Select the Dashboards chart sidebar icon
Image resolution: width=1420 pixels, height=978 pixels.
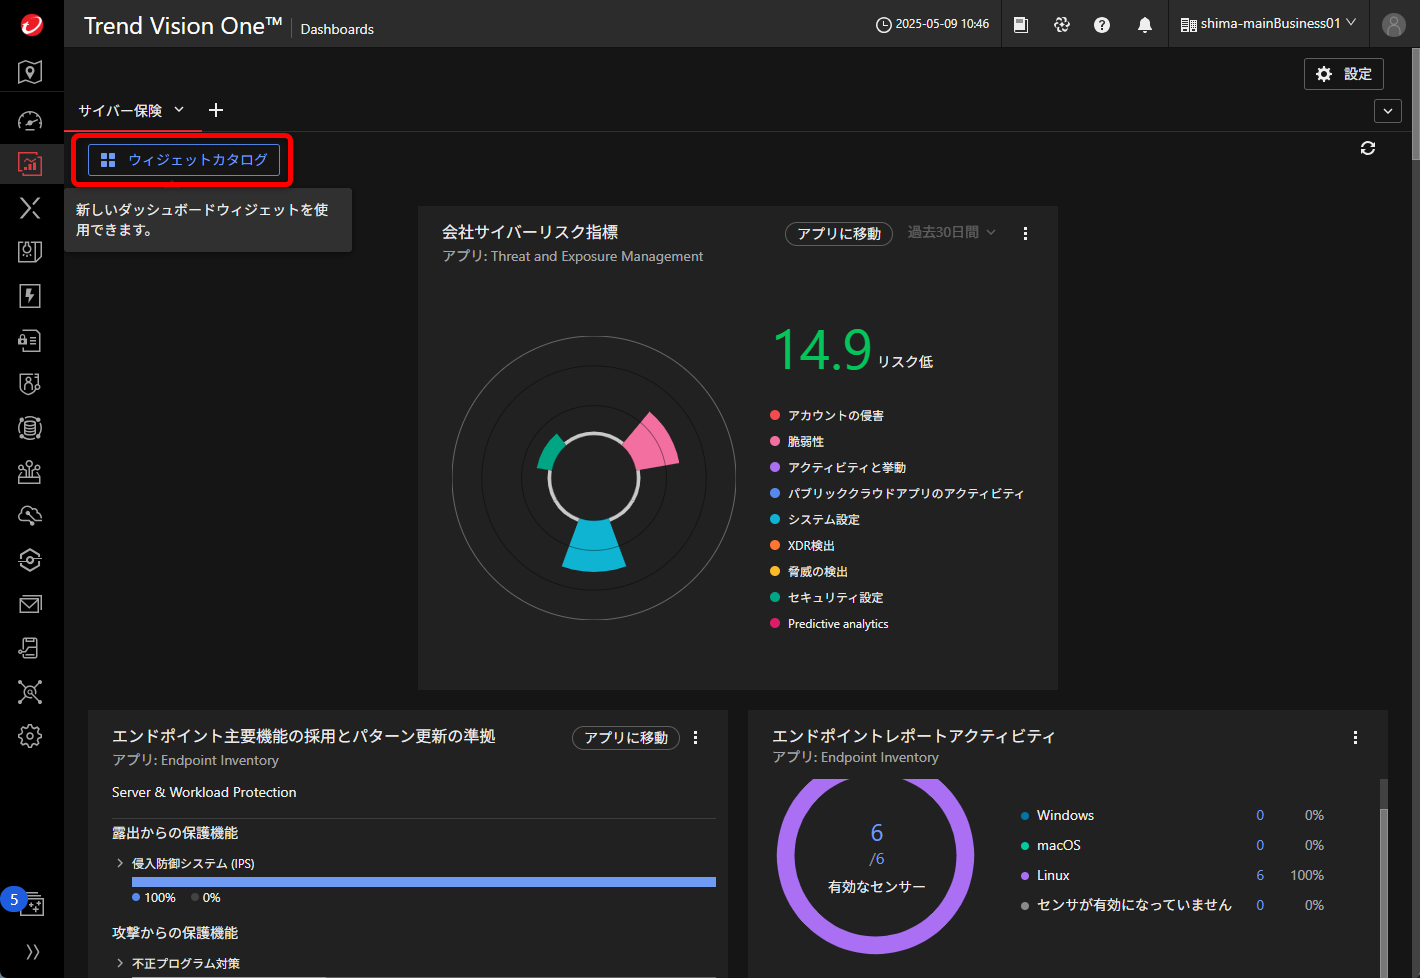pos(30,163)
